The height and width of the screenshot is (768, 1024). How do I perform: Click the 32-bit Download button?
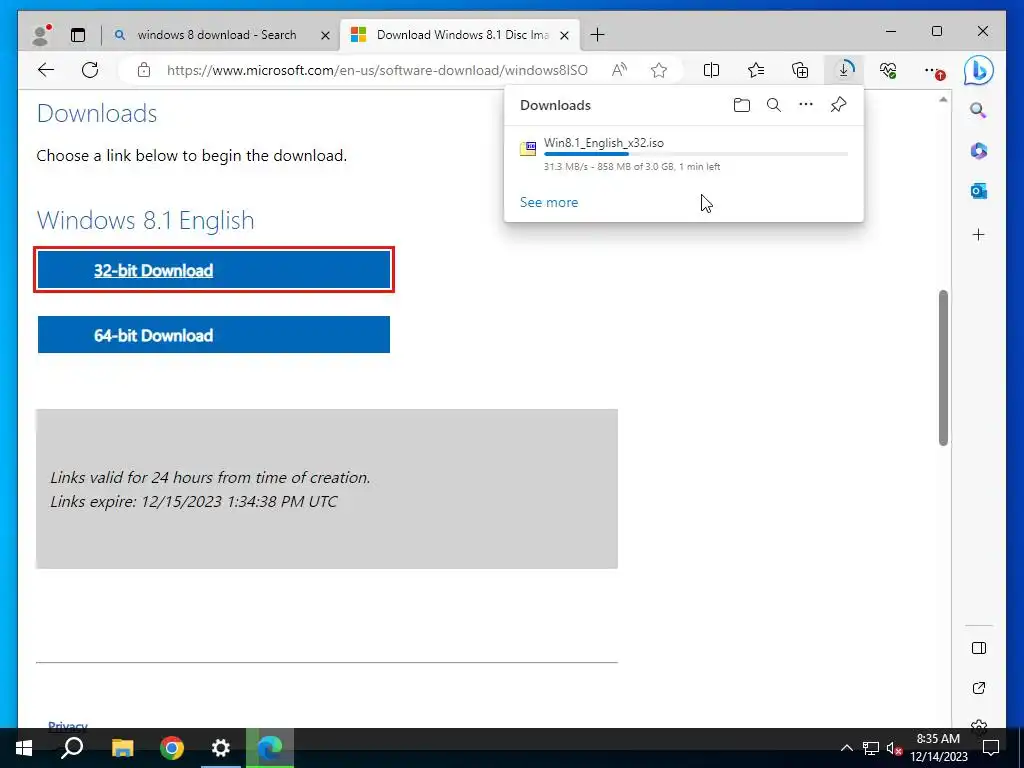(x=214, y=270)
